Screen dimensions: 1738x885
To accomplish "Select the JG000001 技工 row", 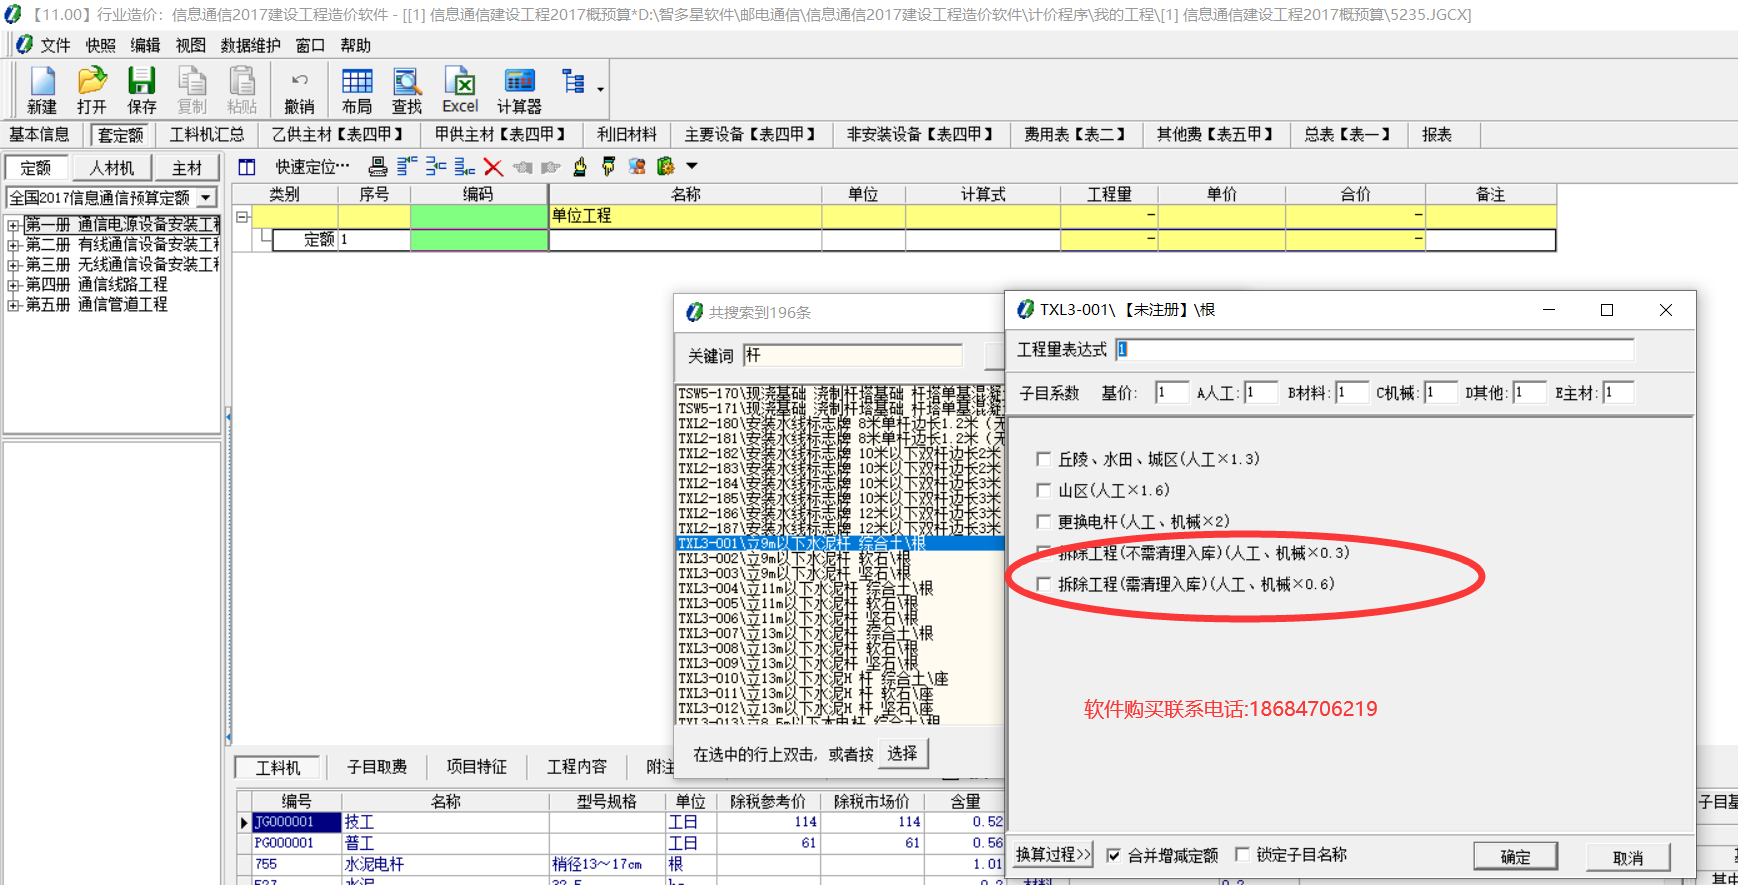I will (620, 822).
